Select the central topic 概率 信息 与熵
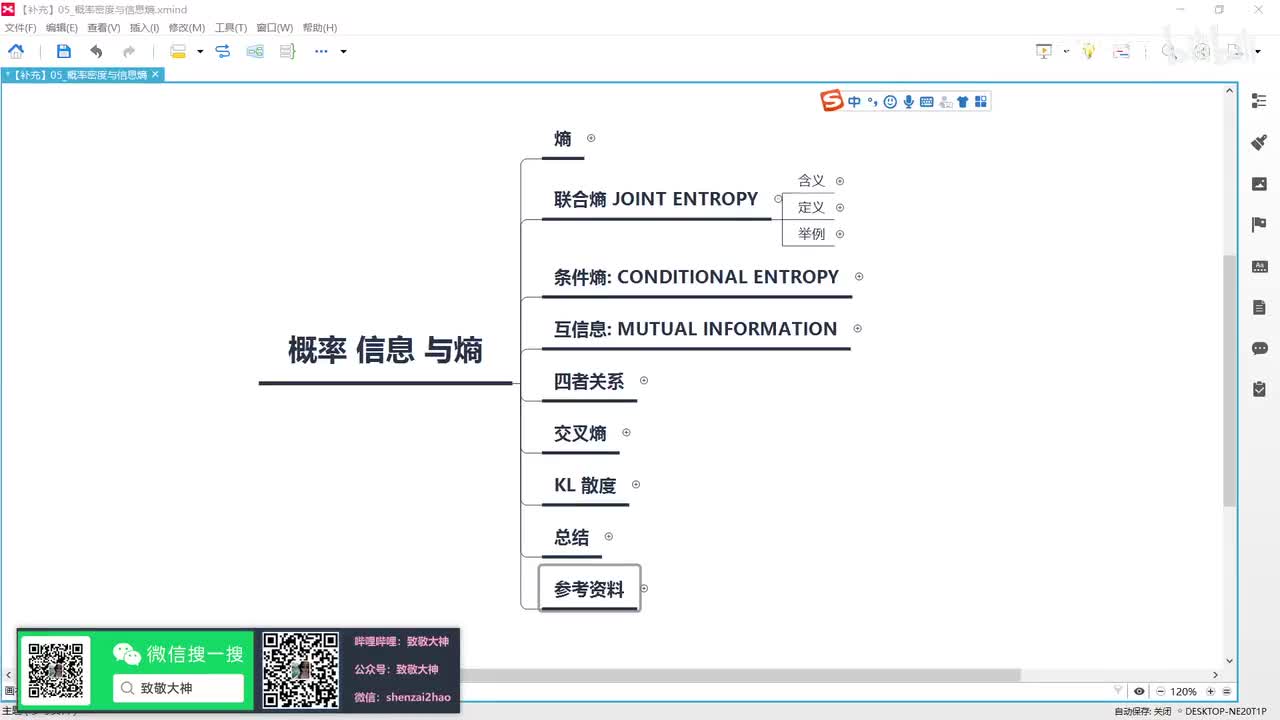This screenshot has height=720, width=1280. (386, 351)
